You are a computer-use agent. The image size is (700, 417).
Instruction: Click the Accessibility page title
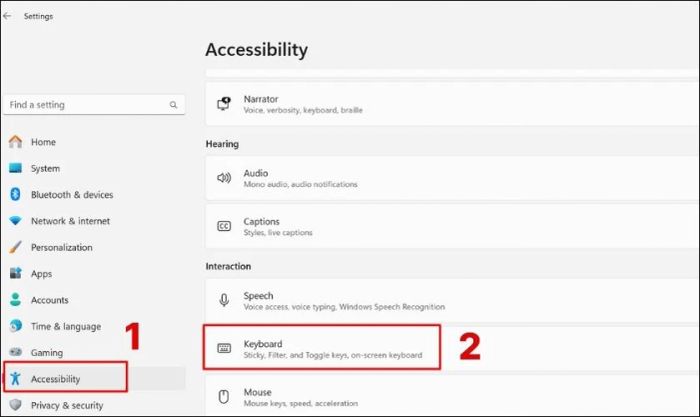(x=257, y=50)
